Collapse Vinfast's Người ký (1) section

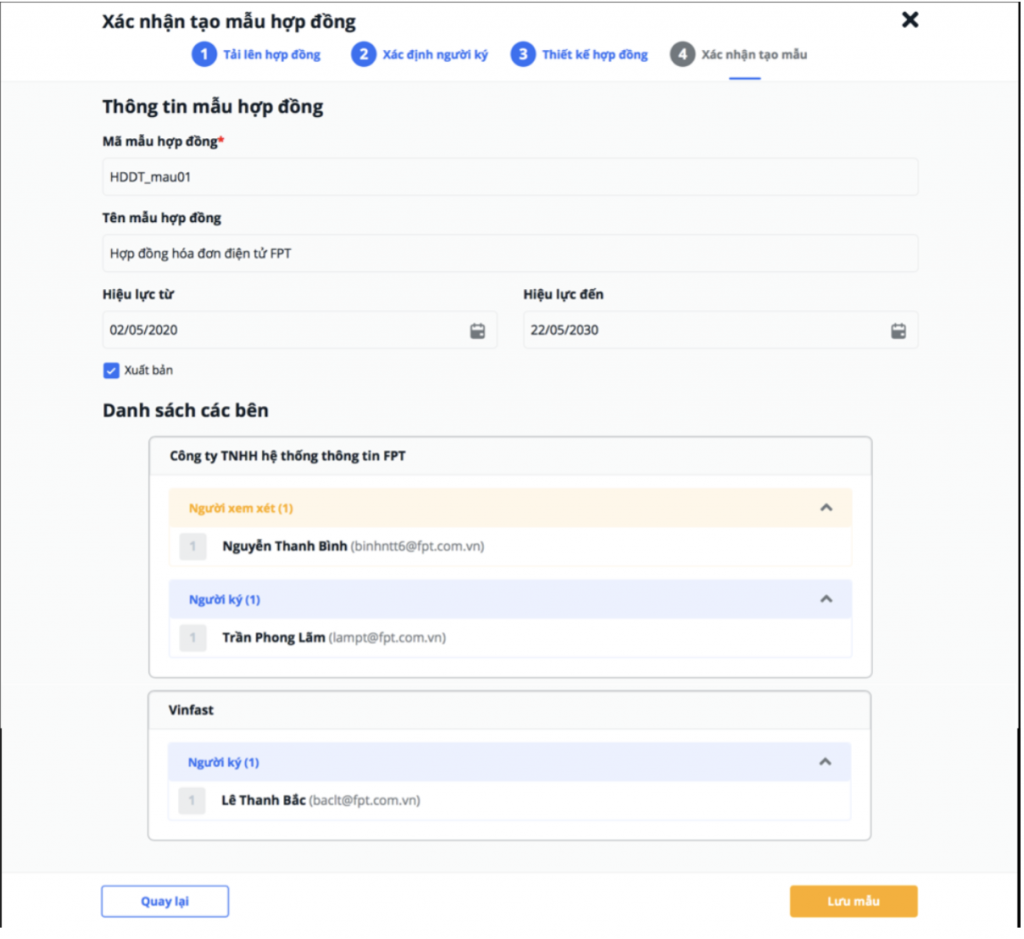pyautogui.click(x=825, y=762)
